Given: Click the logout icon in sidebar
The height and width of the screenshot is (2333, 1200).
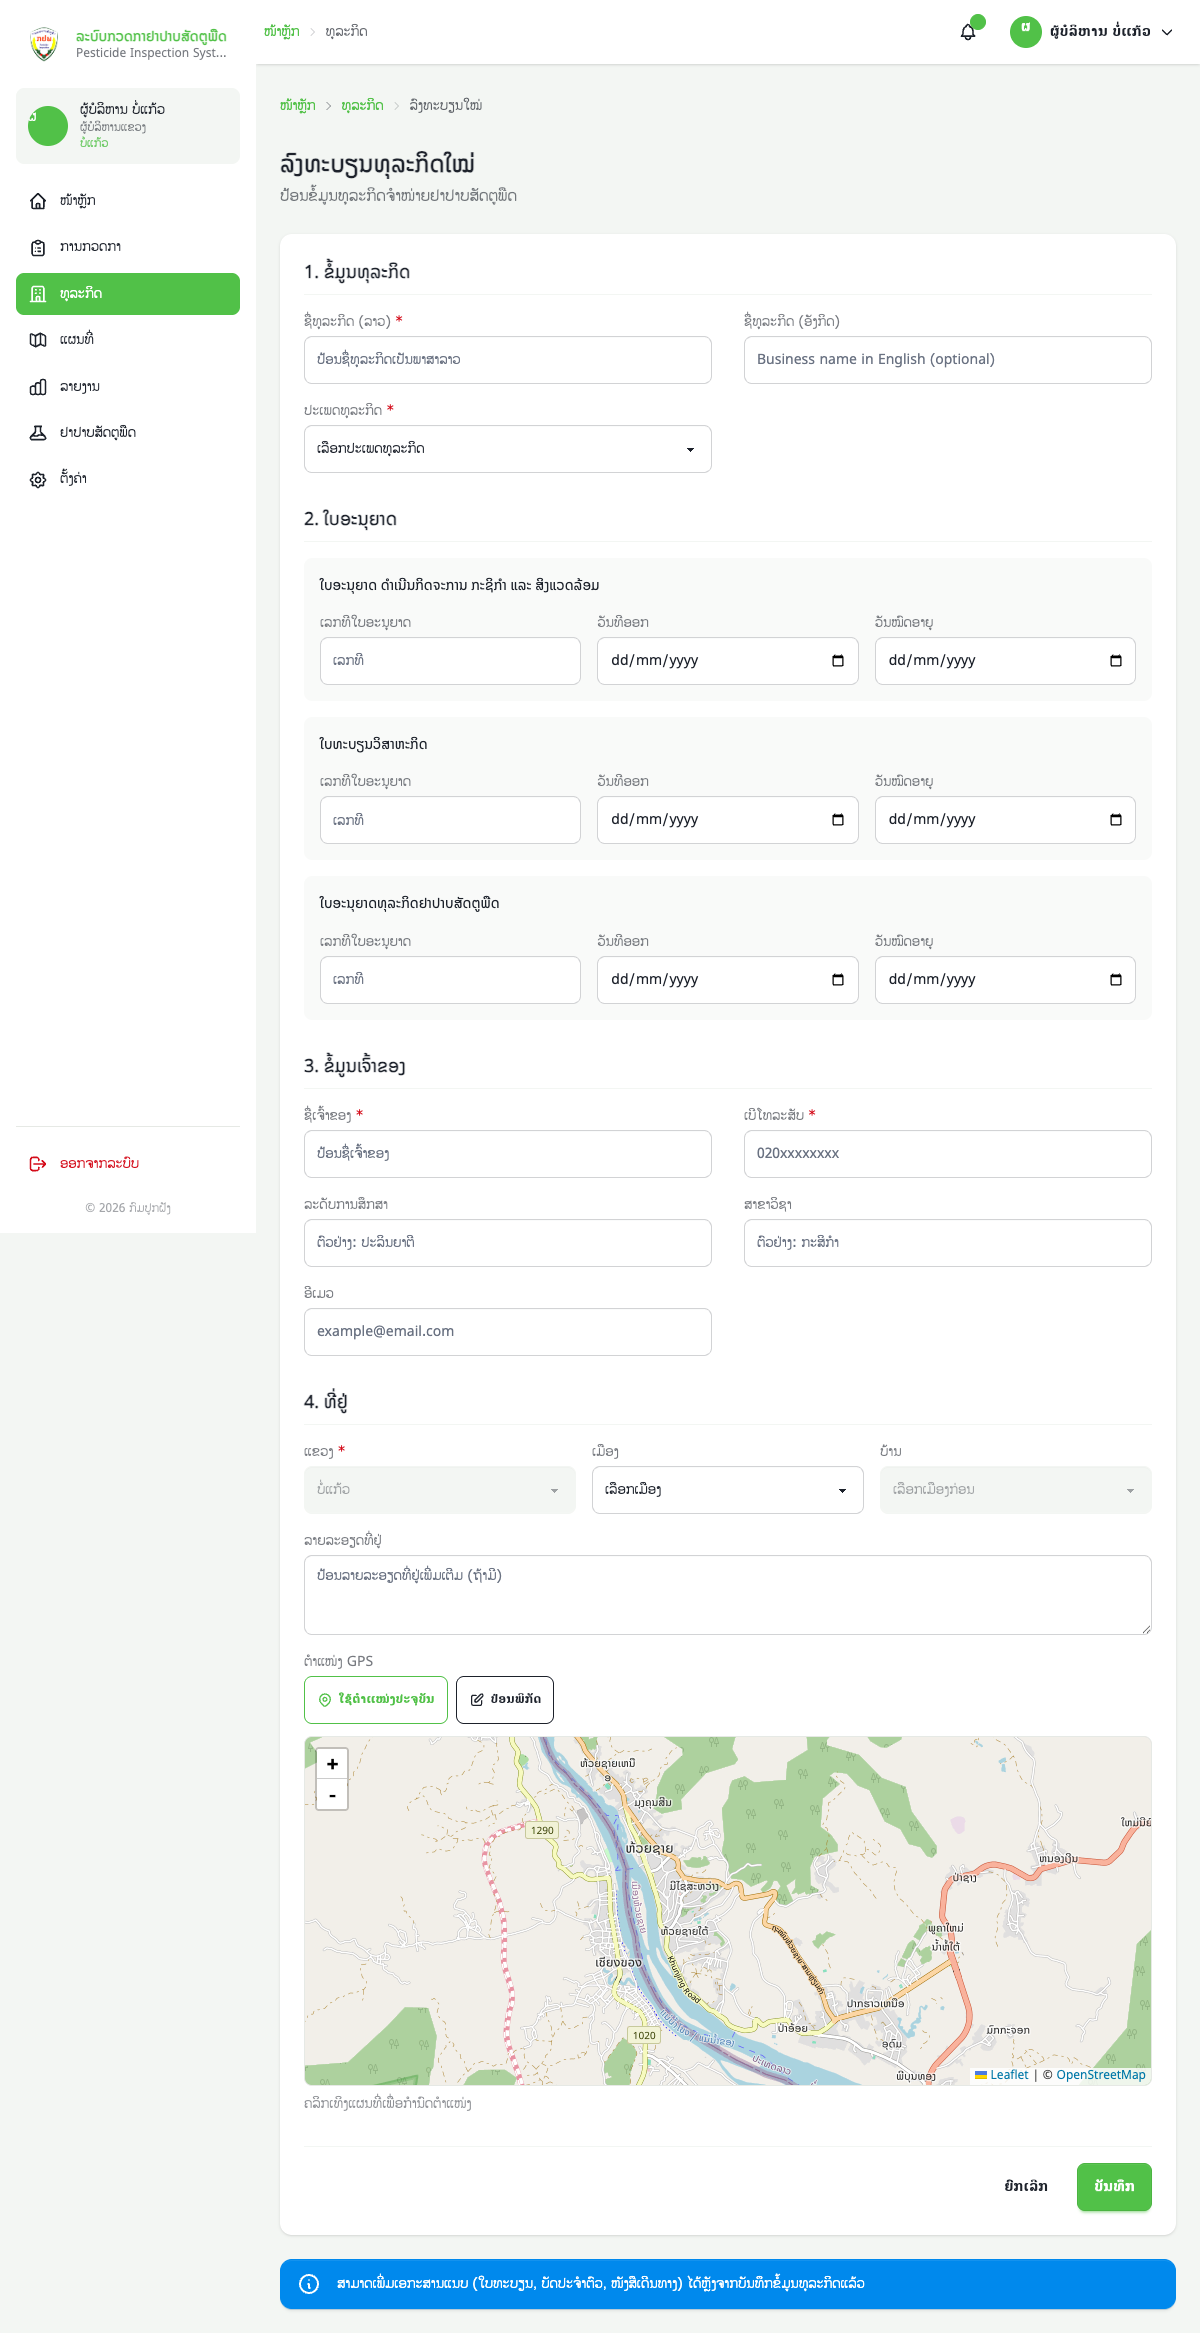Looking at the screenshot, I should 38,1164.
